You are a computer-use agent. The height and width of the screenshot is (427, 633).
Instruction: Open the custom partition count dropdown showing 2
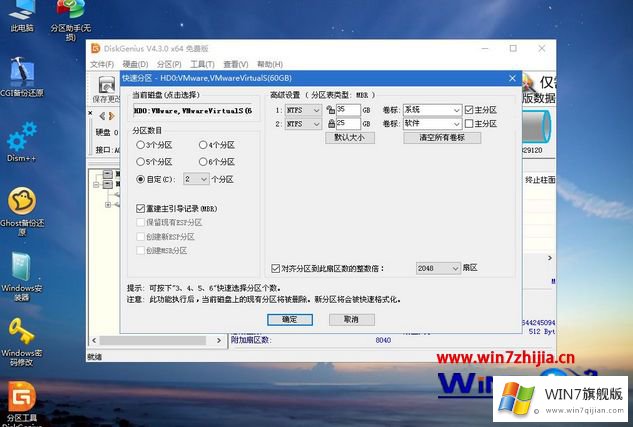pos(196,179)
